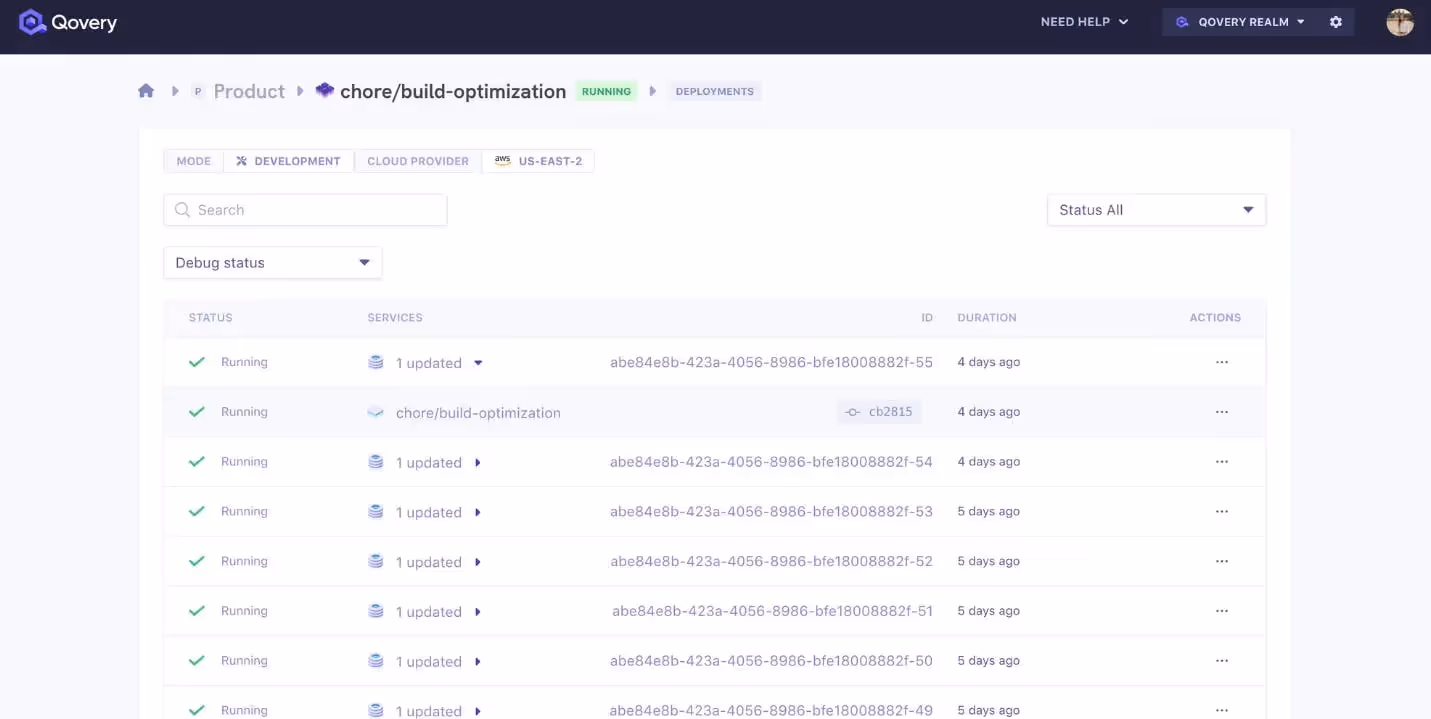1431x719 pixels.
Task: Select the Cloud Provider tag
Action: click(418, 161)
